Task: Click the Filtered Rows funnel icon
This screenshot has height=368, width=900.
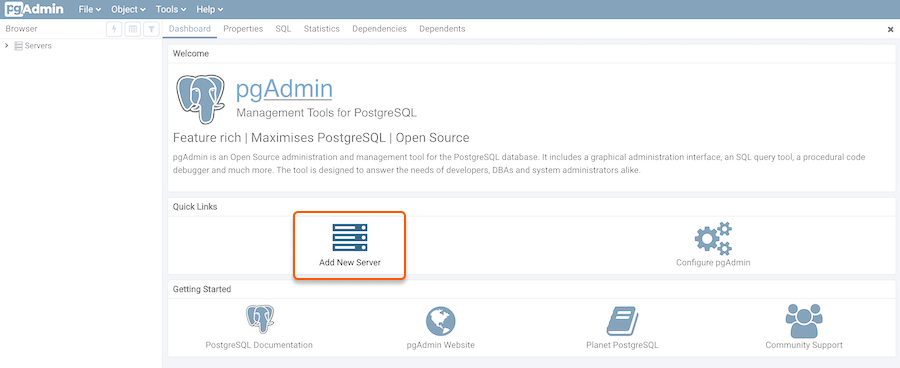Action: pyautogui.click(x=152, y=29)
